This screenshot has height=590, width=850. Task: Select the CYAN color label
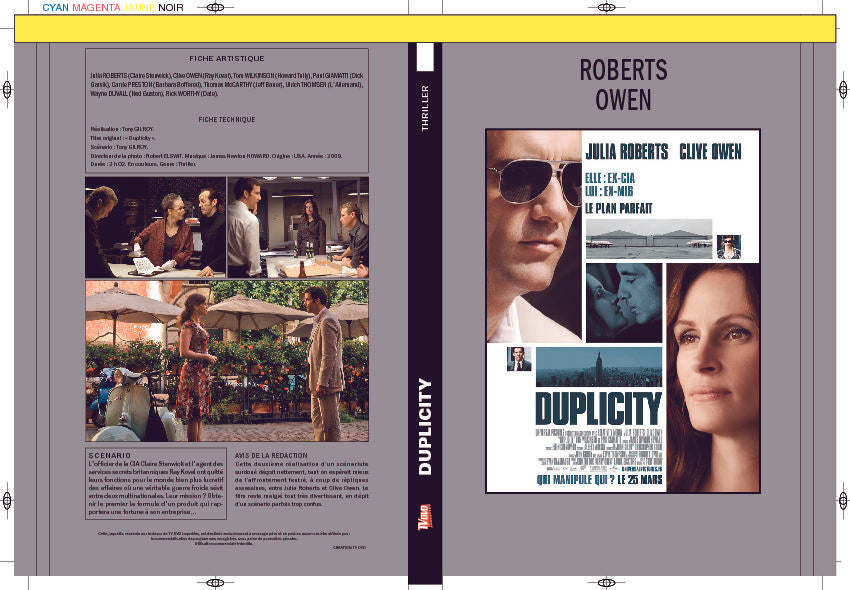[55, 8]
